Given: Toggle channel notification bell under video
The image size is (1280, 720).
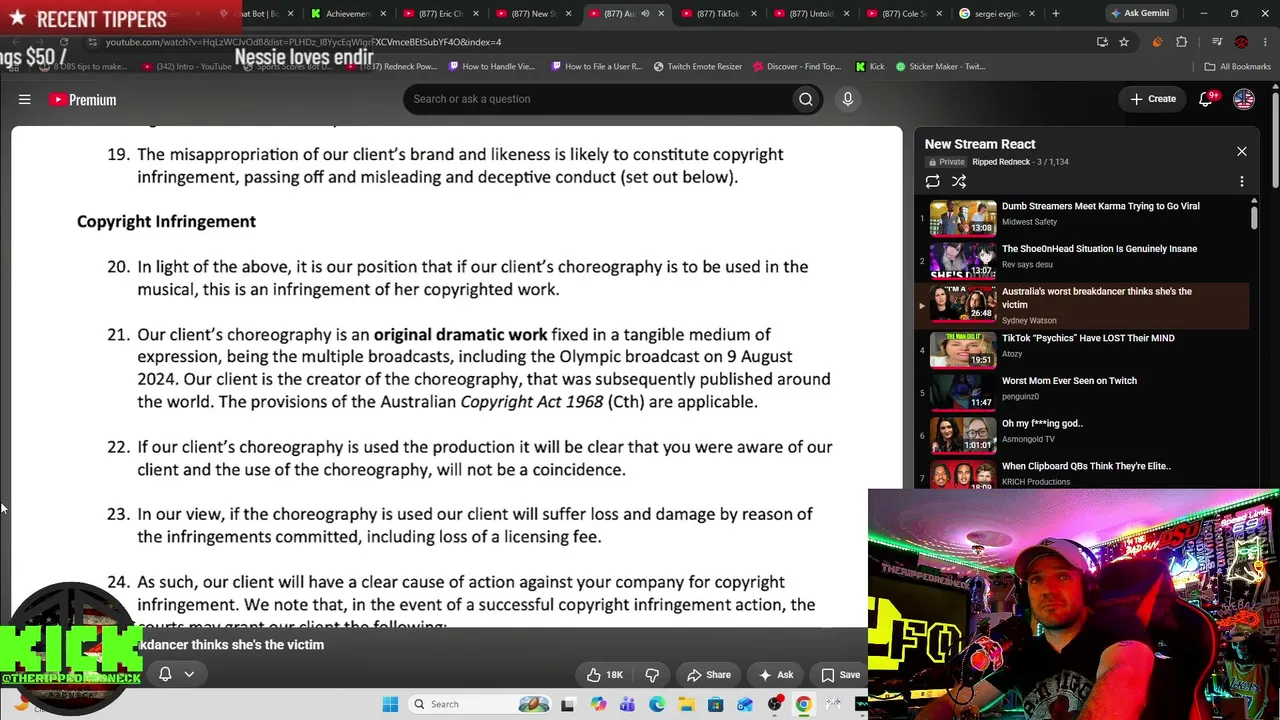Looking at the screenshot, I should [165, 674].
